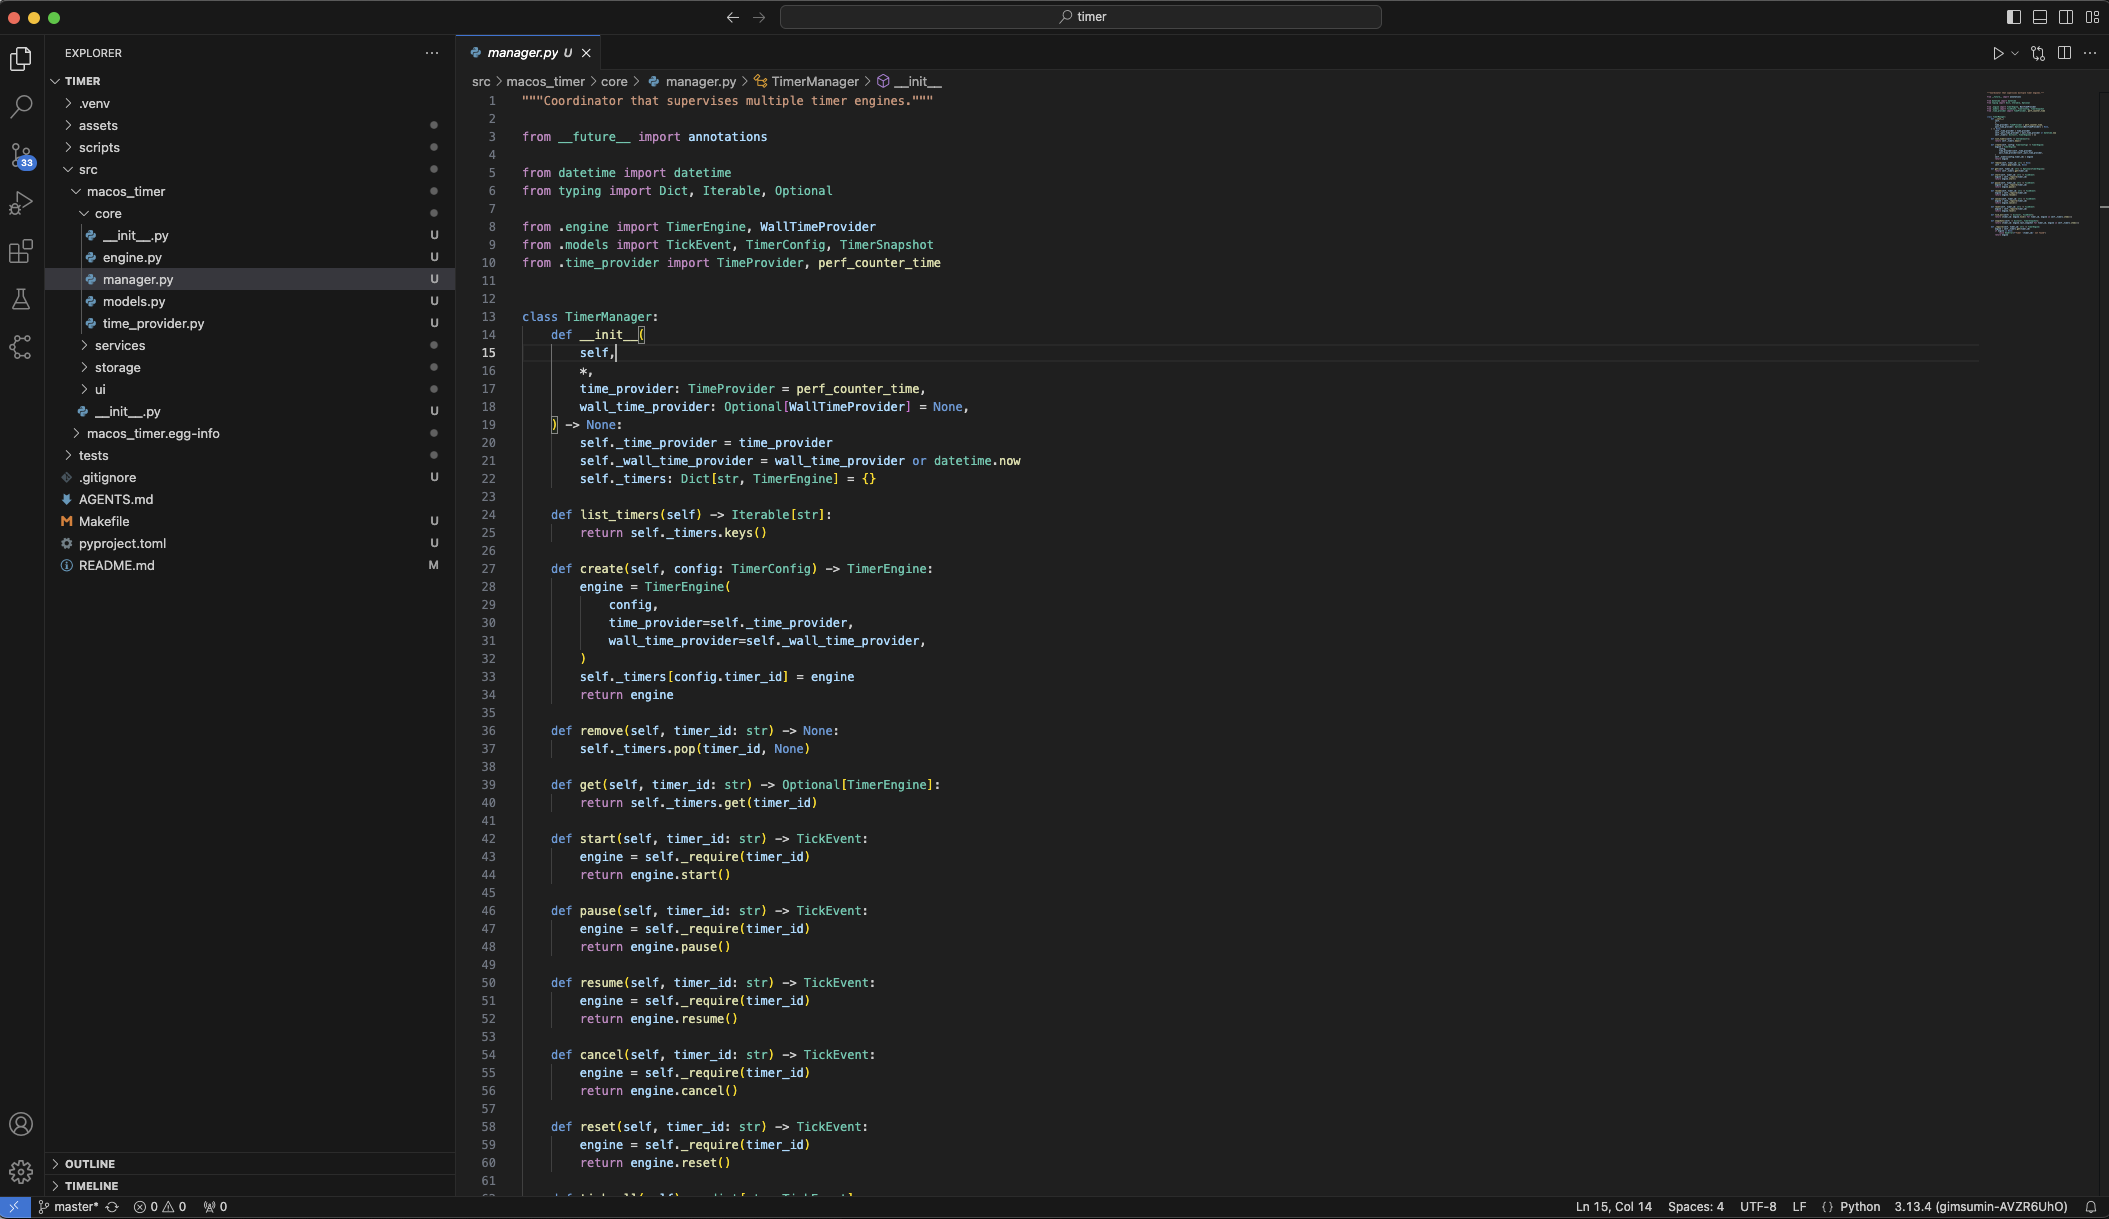Expand the OUTLINE section
The width and height of the screenshot is (2109, 1219).
[90, 1164]
